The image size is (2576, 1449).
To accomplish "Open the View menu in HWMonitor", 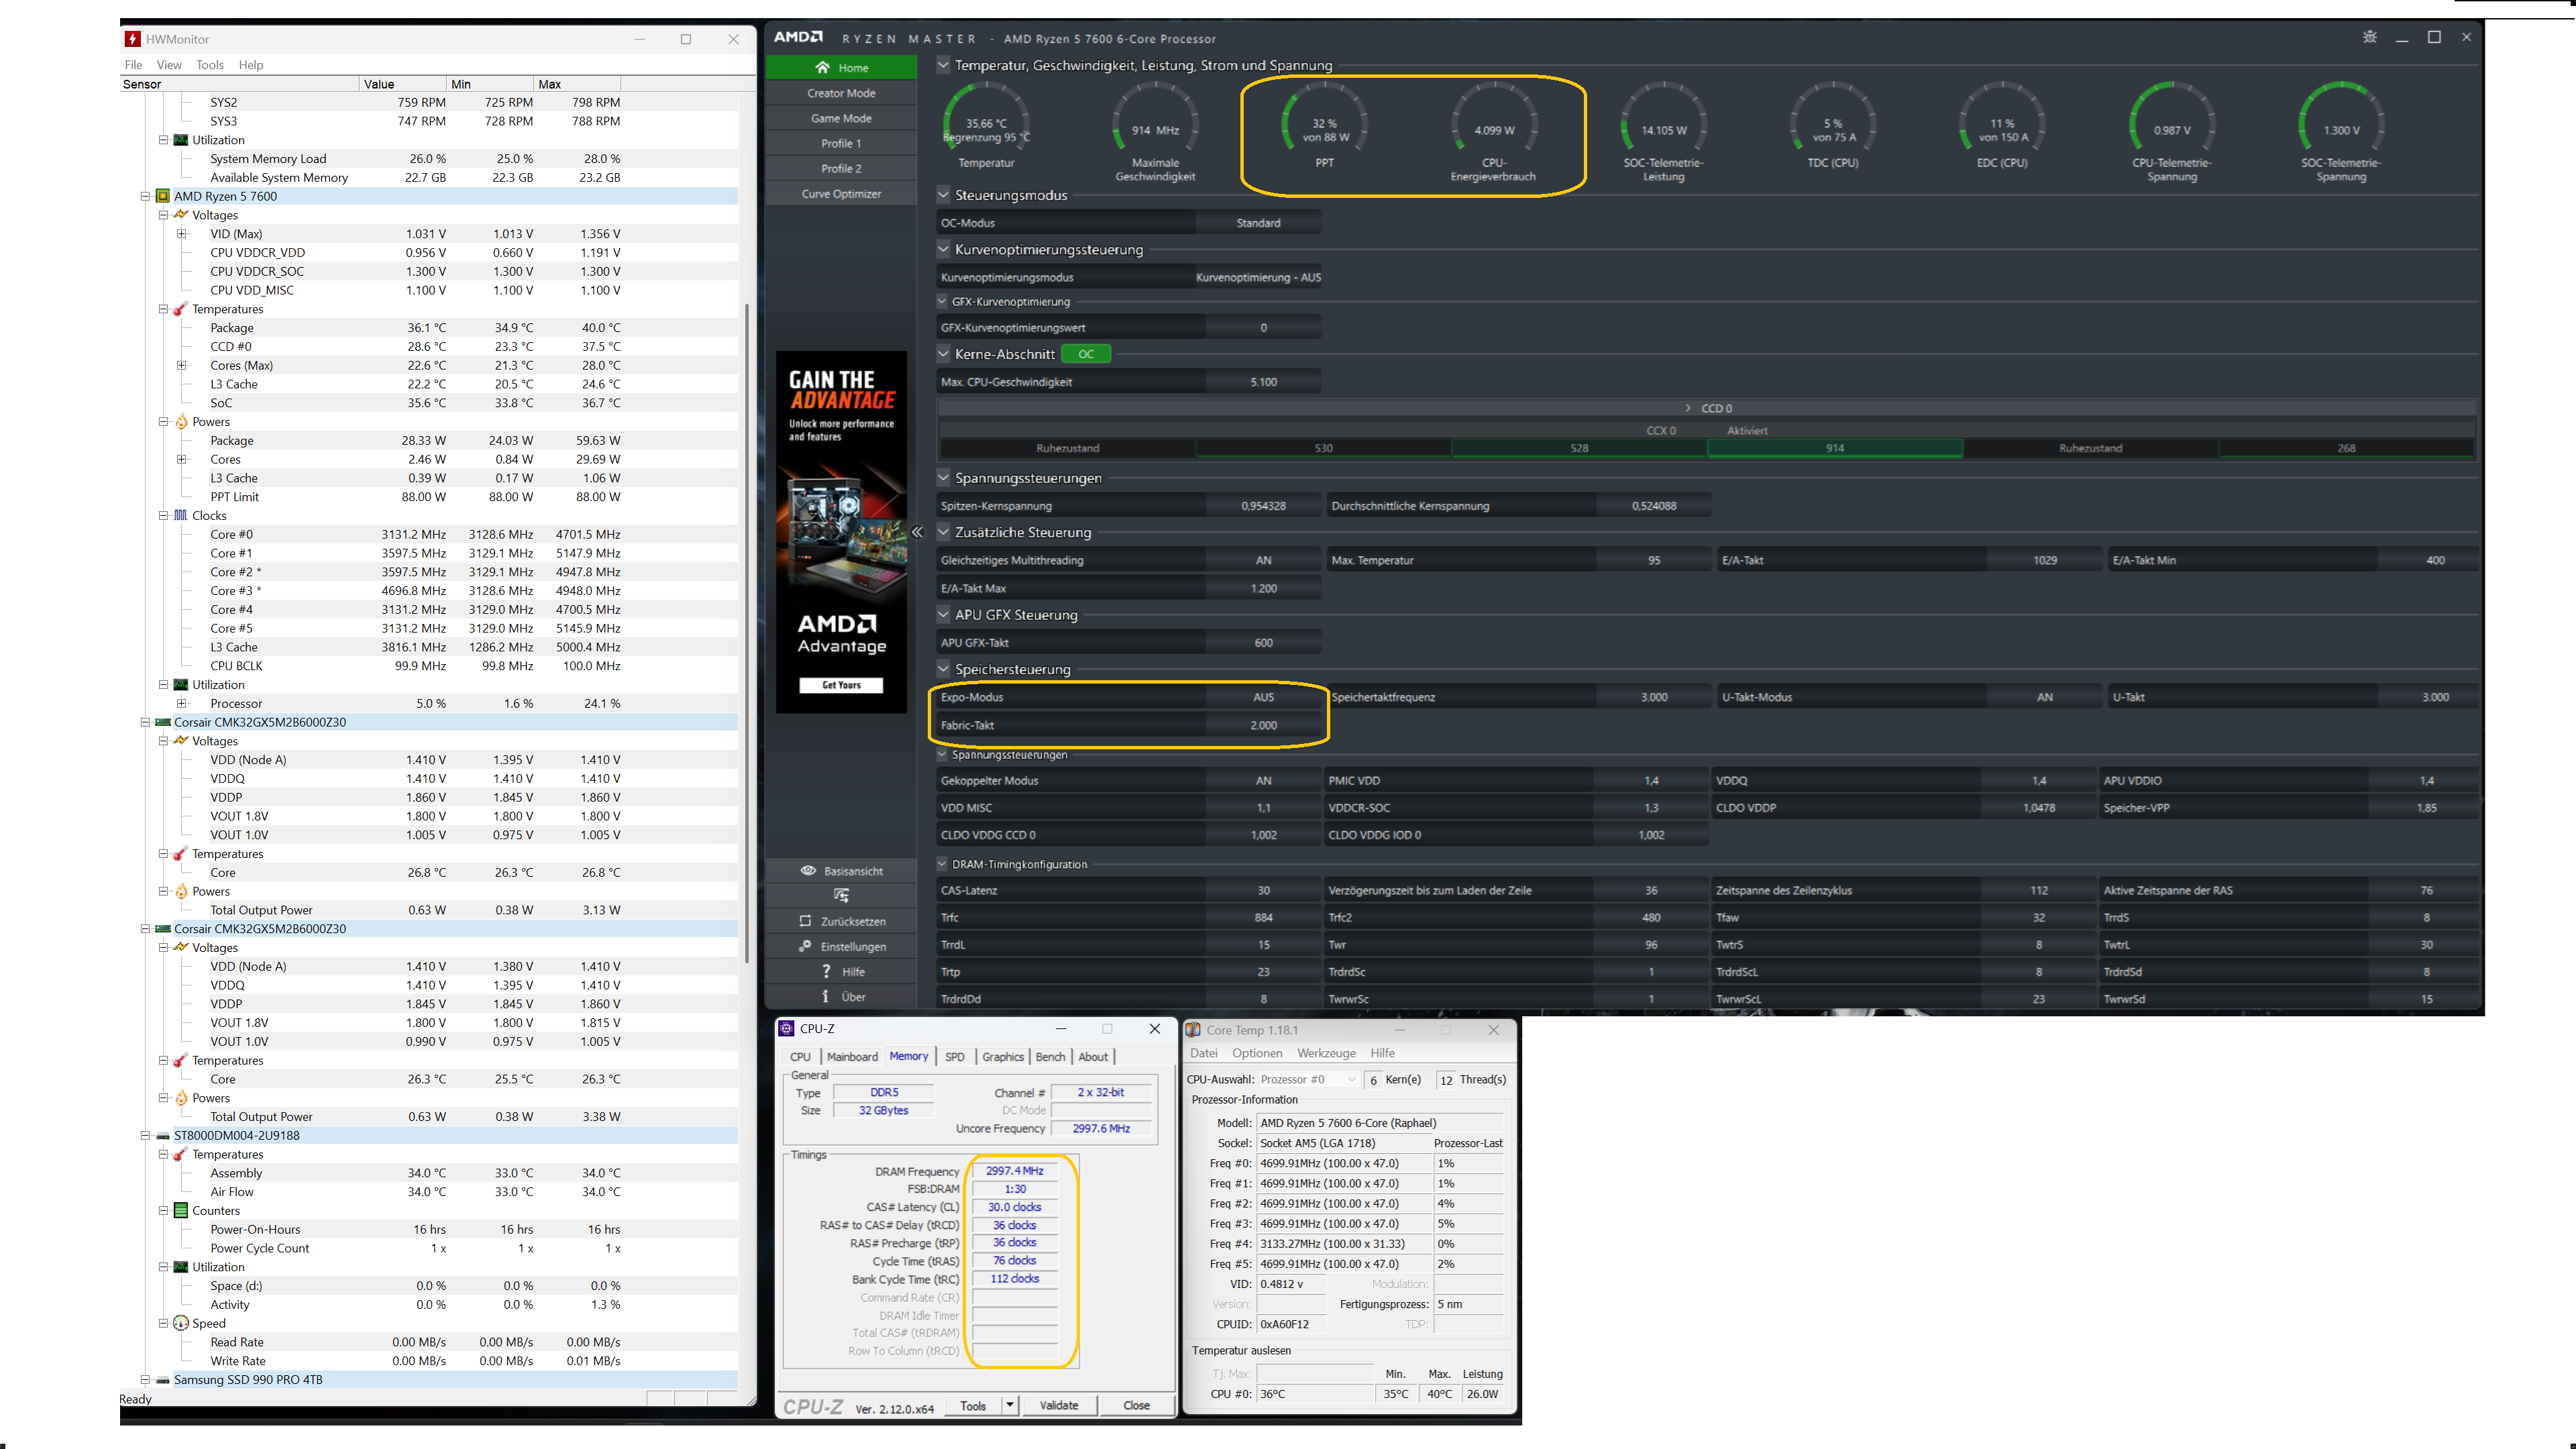I will pyautogui.click(x=169, y=65).
